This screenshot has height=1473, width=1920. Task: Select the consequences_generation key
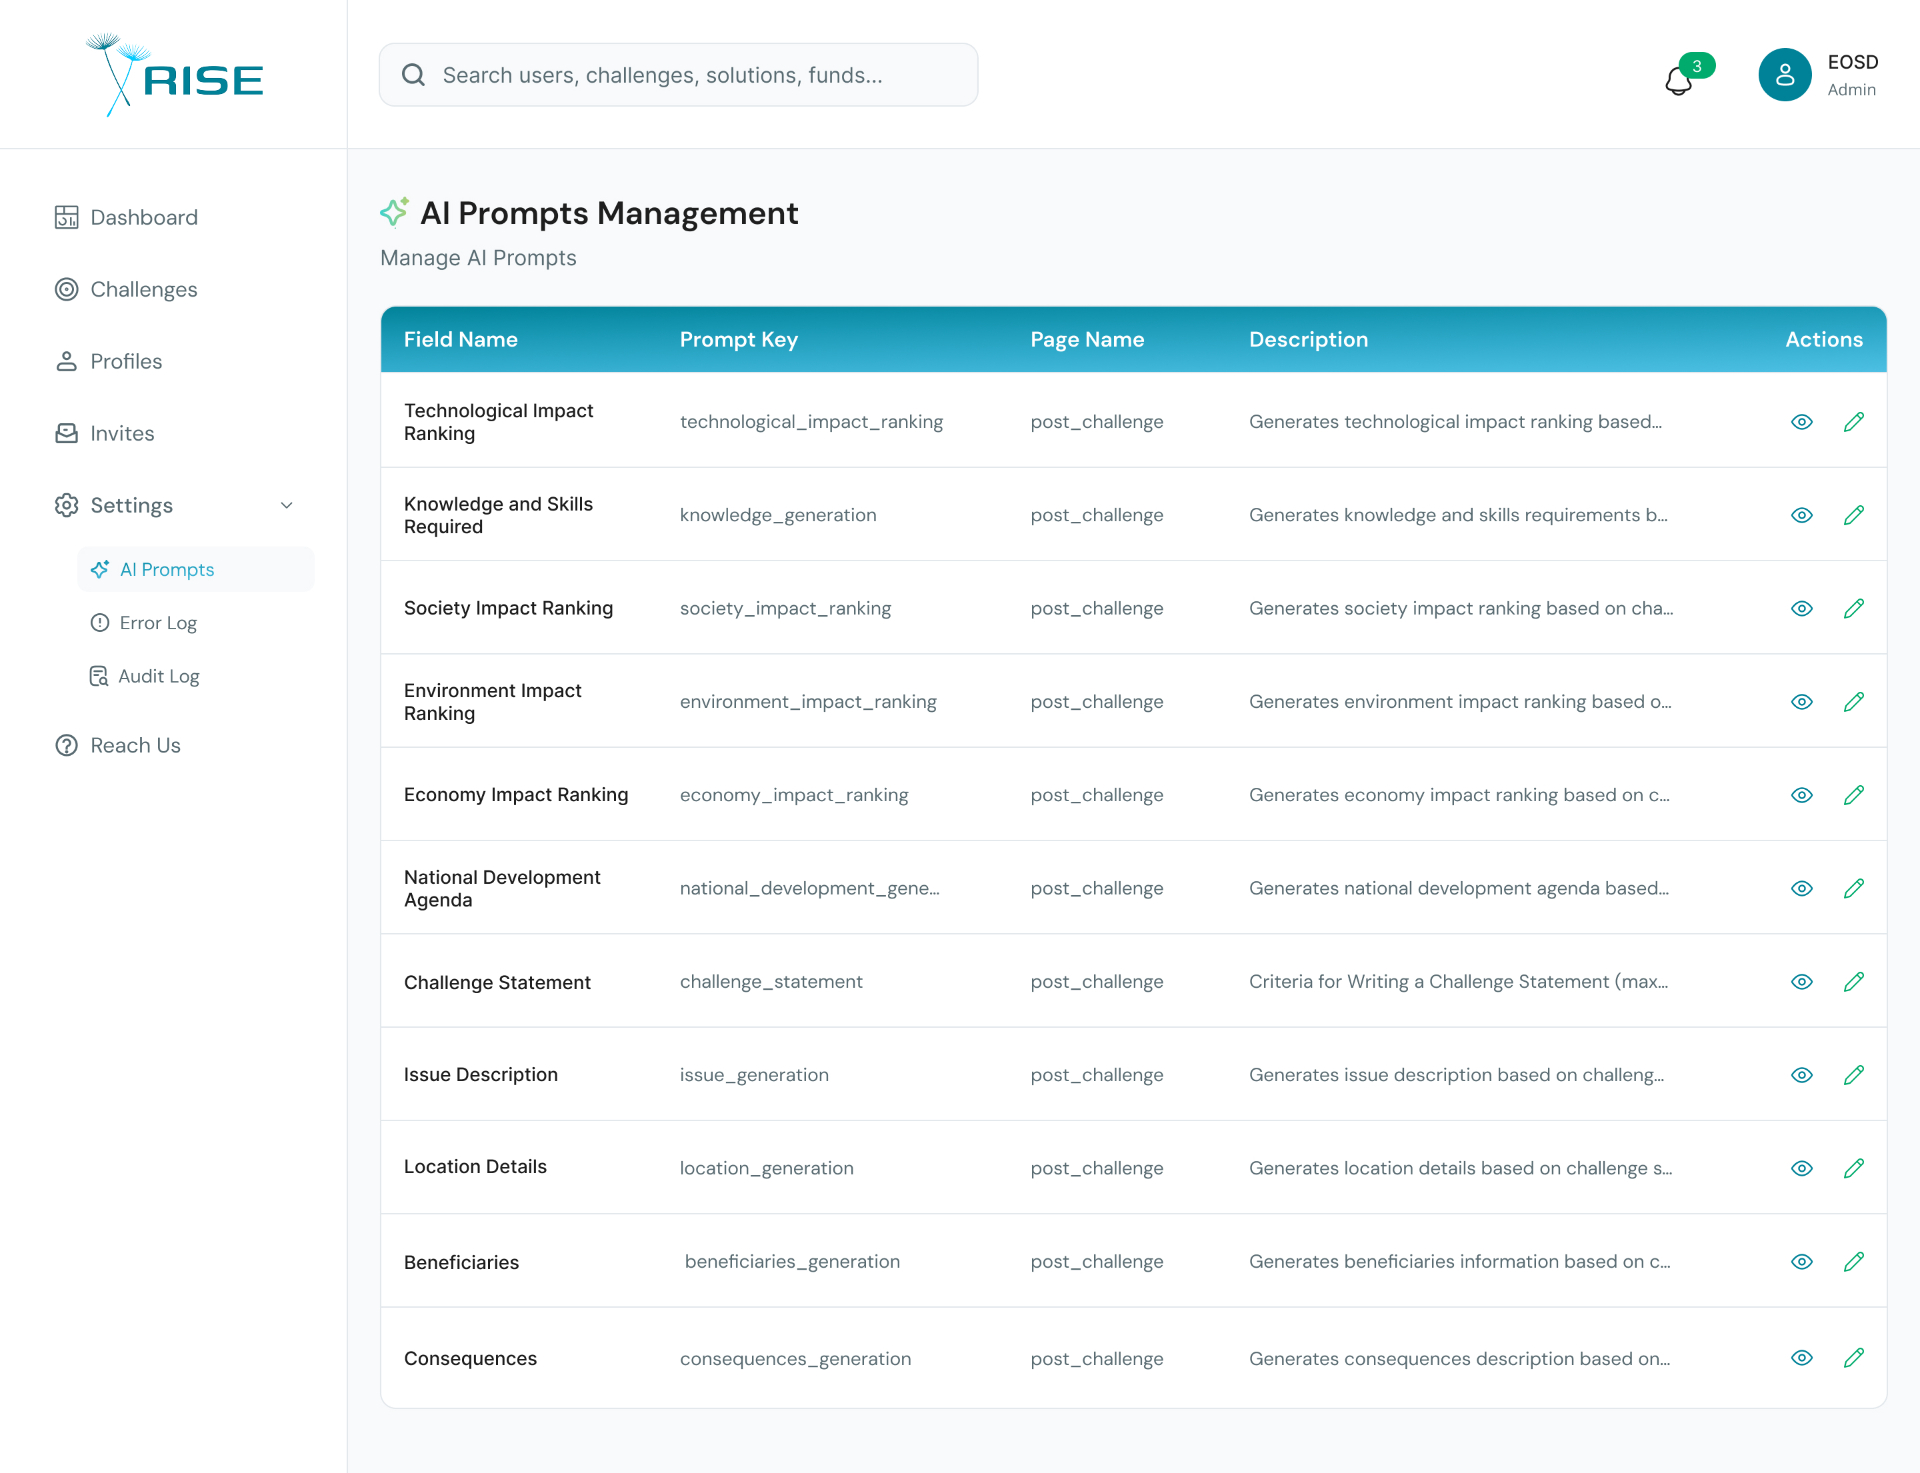point(795,1359)
